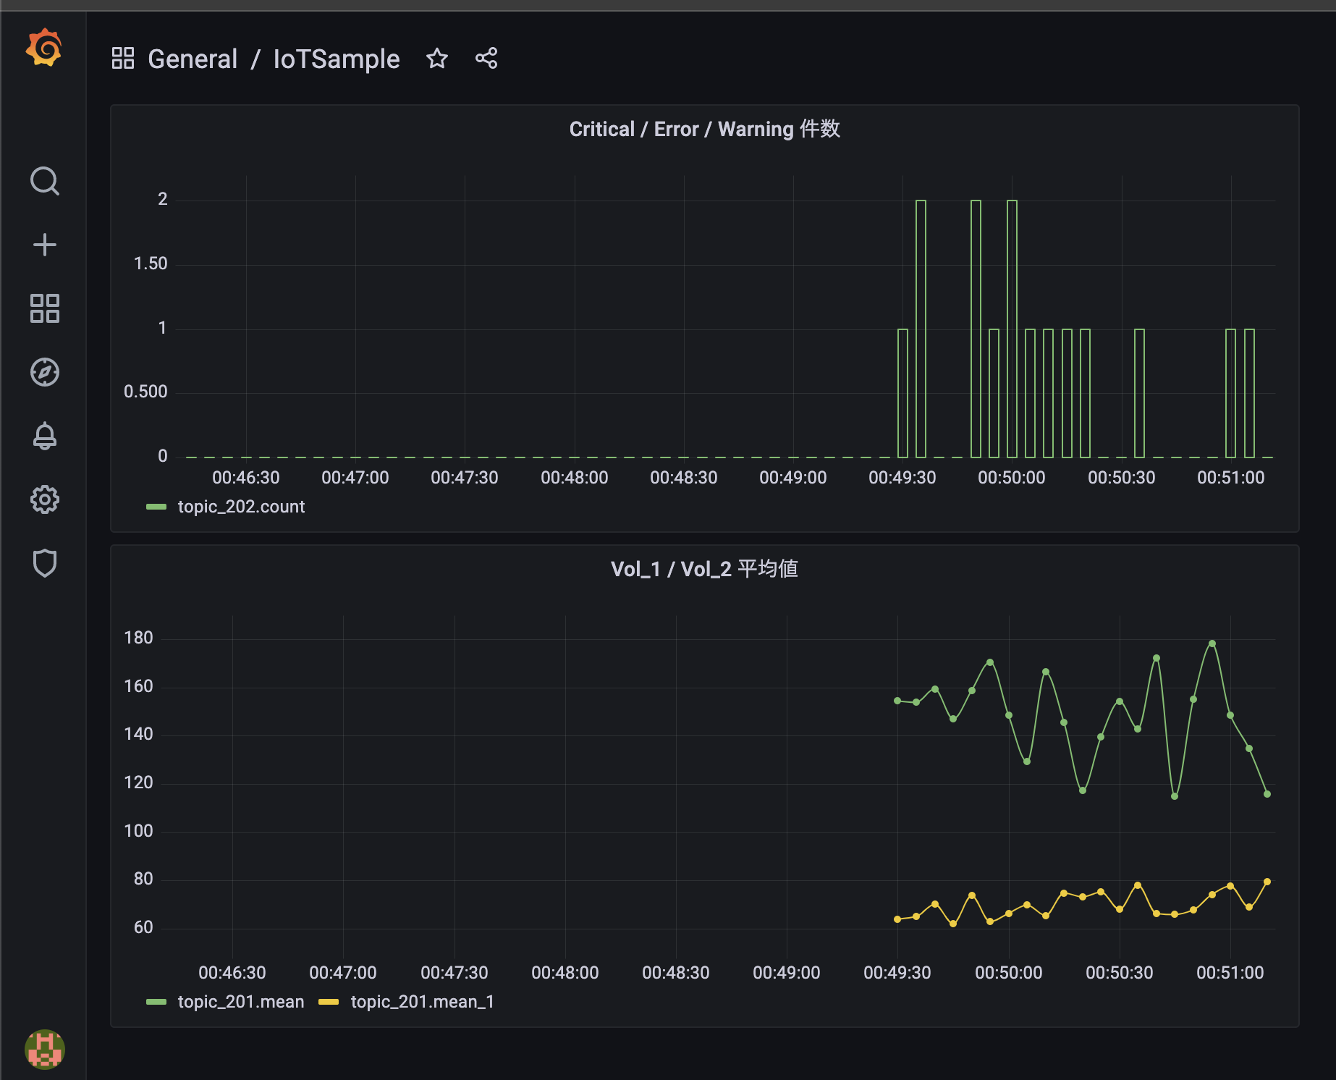Open the Configuration gear icon
The image size is (1336, 1080).
click(44, 499)
